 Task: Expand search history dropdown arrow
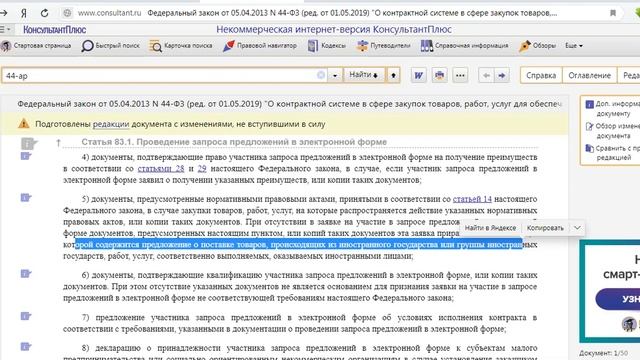335,76
